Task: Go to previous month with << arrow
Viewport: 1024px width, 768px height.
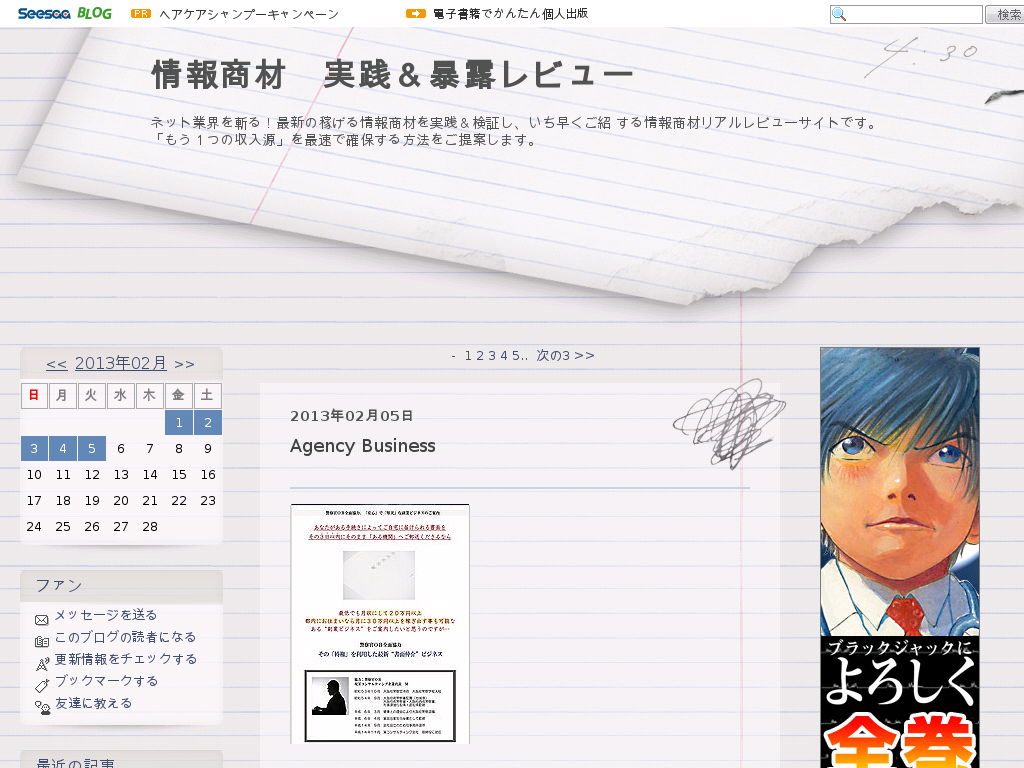Action: point(56,364)
